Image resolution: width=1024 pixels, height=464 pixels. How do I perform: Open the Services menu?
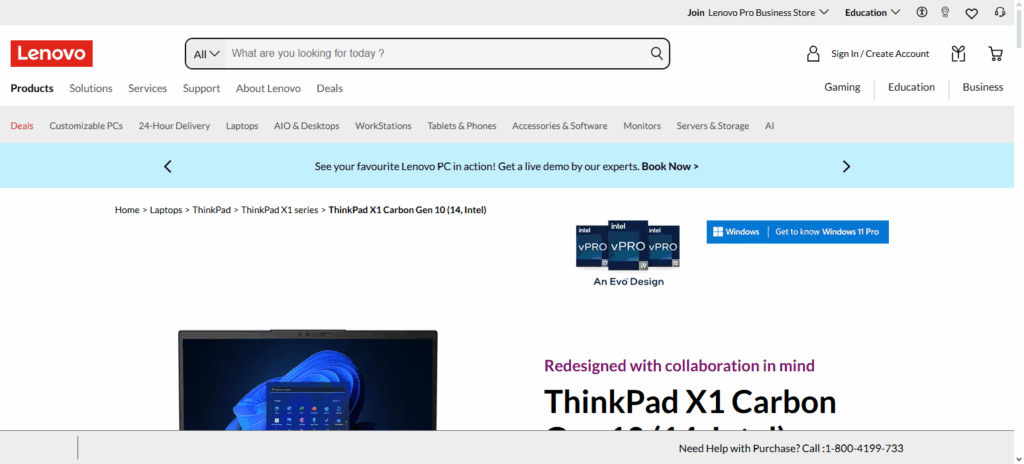[x=148, y=88]
